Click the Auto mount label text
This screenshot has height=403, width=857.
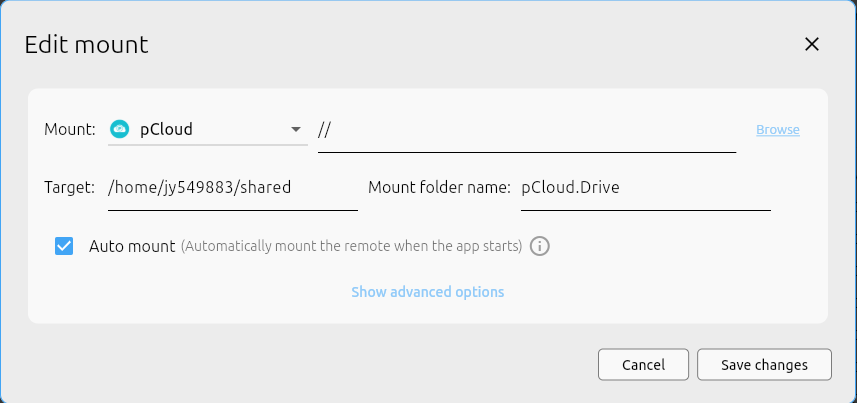click(x=132, y=246)
